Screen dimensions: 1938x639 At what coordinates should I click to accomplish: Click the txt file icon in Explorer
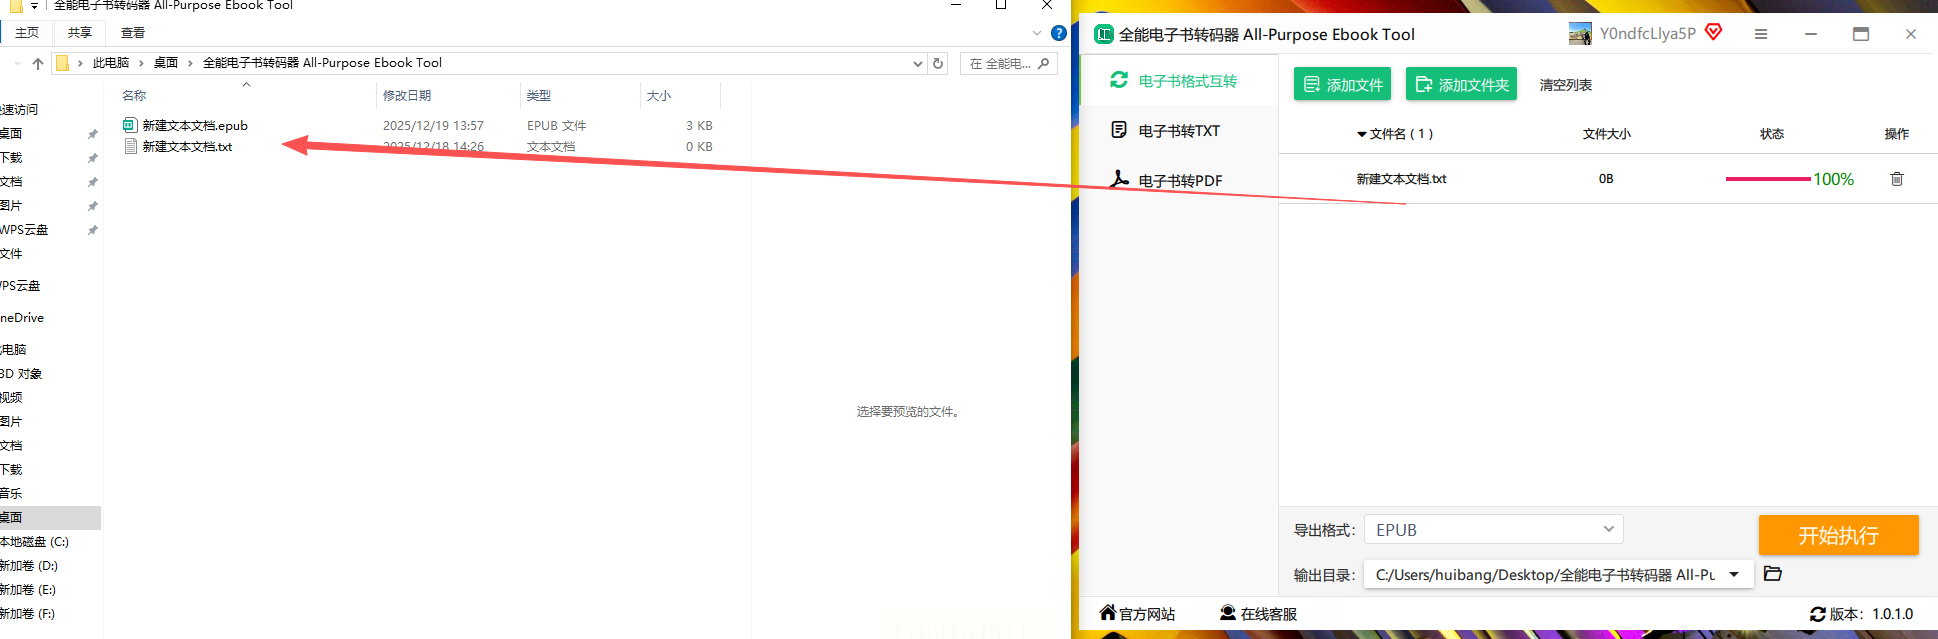(130, 146)
